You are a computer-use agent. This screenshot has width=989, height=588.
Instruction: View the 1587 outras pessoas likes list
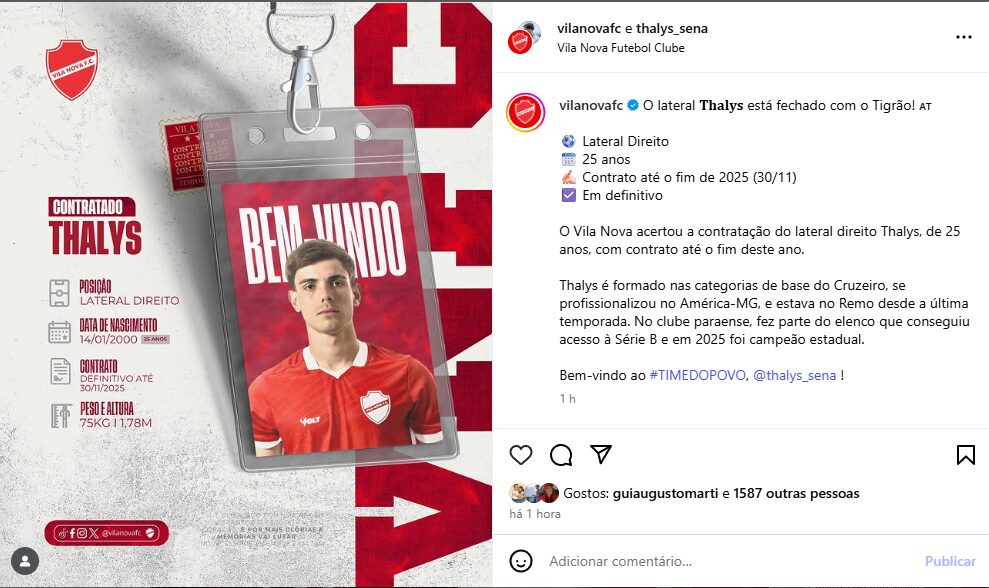[x=796, y=493]
